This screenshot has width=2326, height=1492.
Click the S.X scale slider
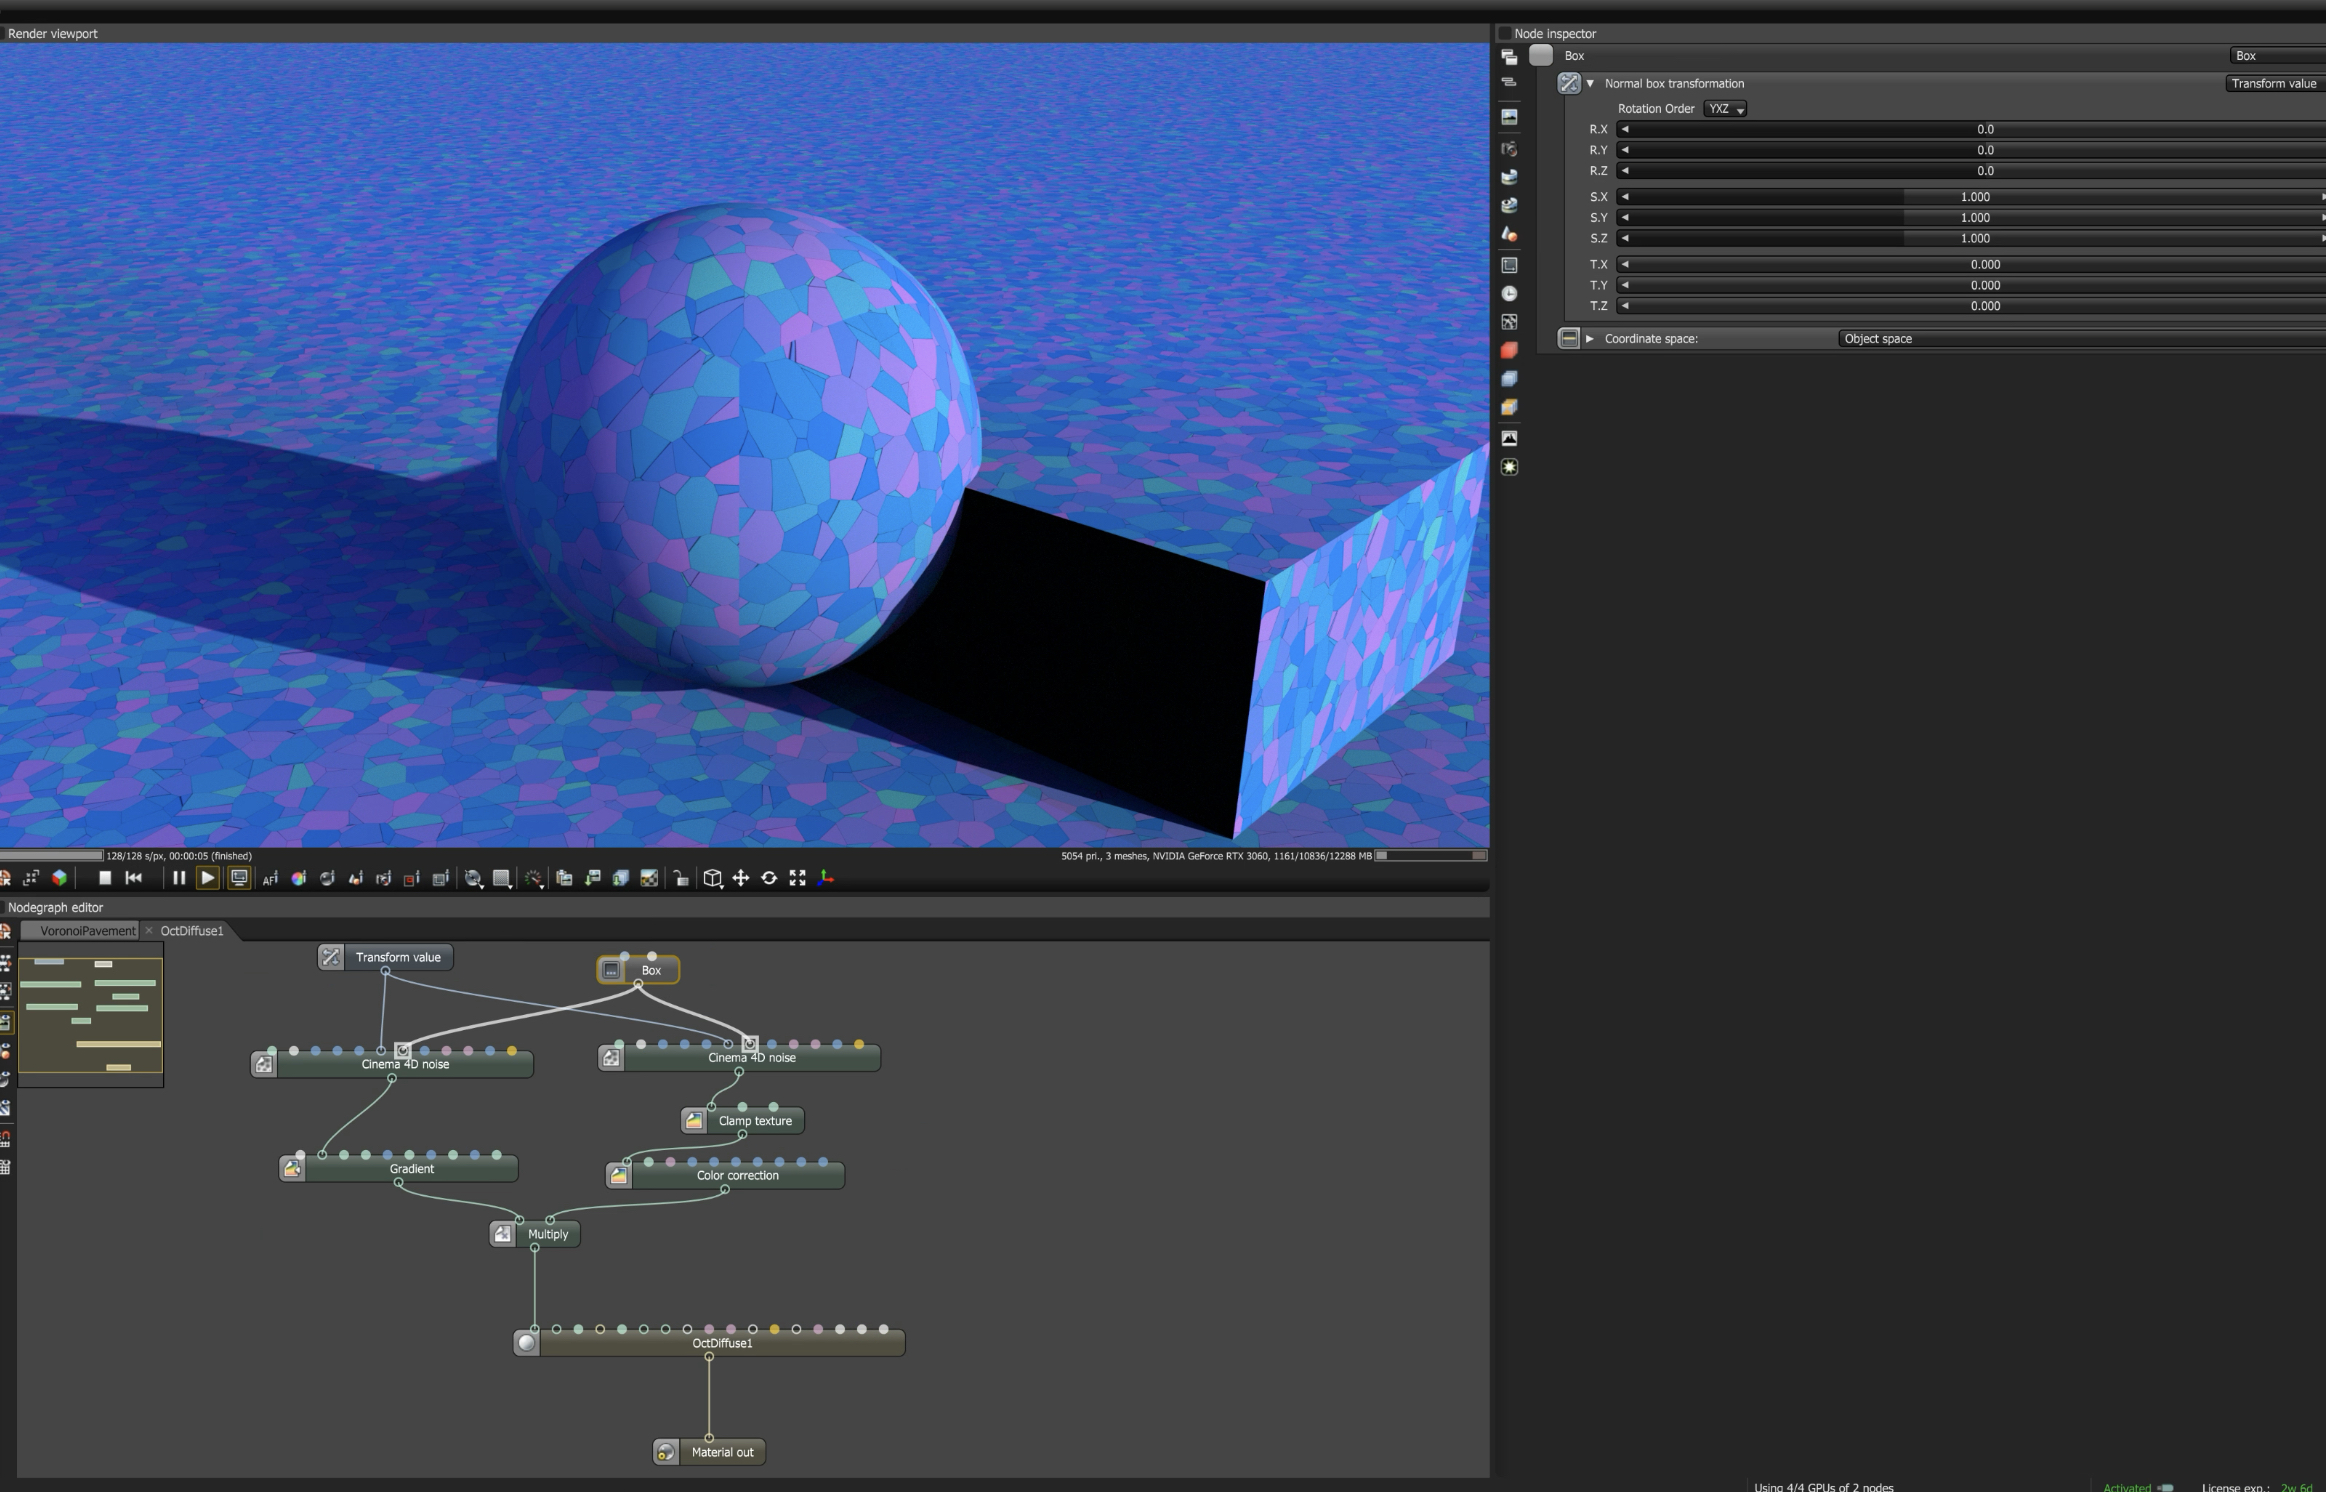tap(1975, 197)
